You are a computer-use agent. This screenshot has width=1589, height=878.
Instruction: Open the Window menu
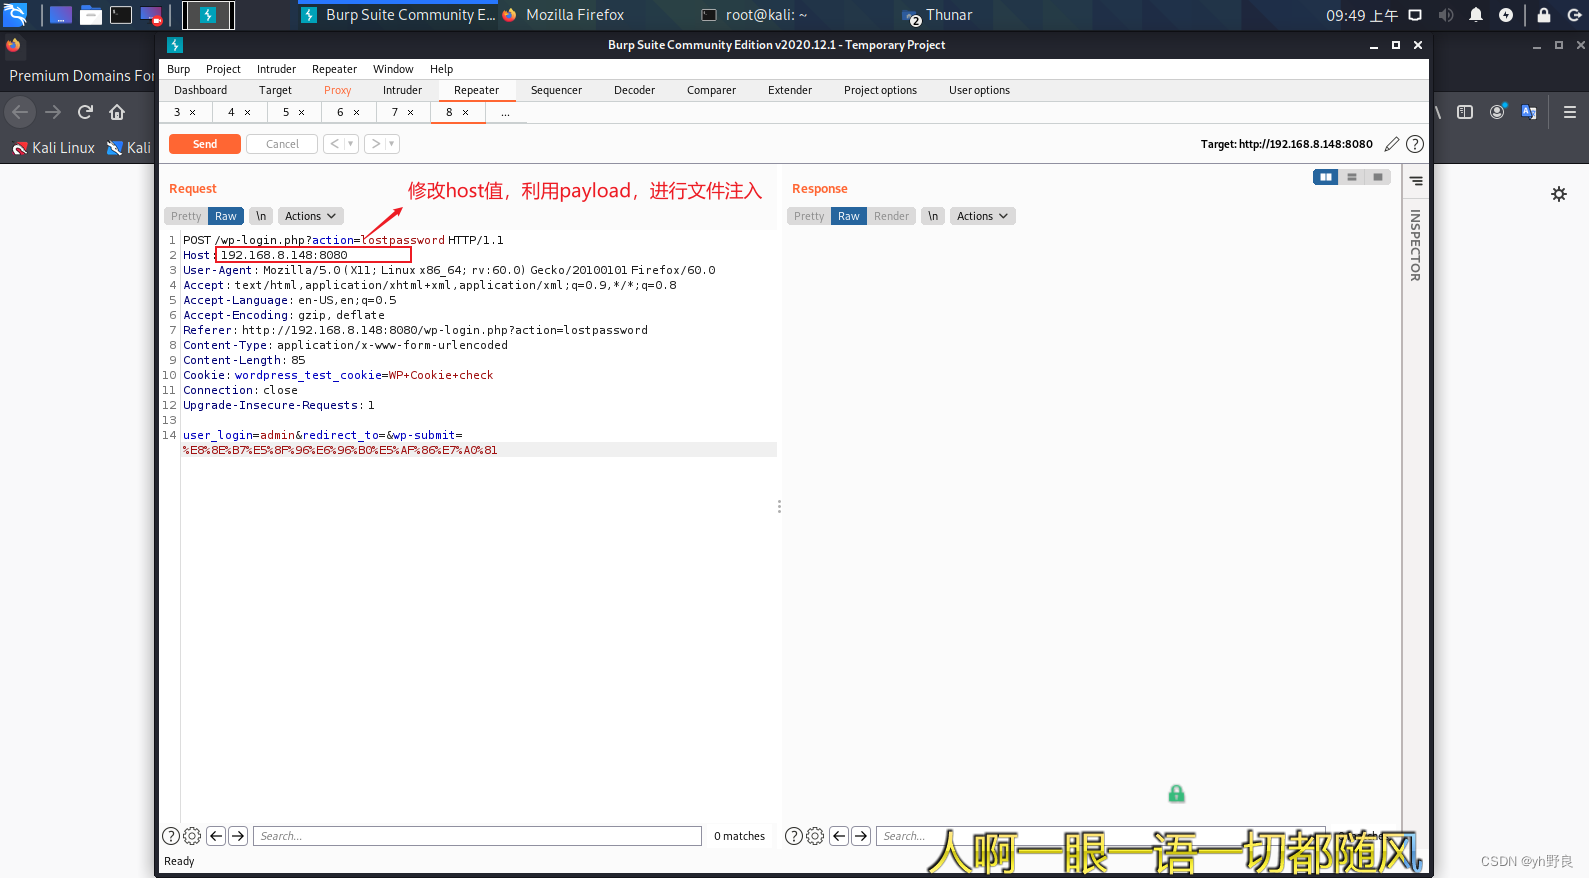pos(393,69)
